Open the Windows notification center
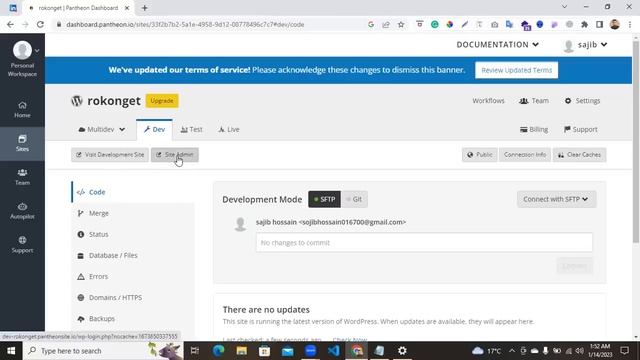Image resolution: width=640 pixels, height=360 pixels. click(x=624, y=351)
